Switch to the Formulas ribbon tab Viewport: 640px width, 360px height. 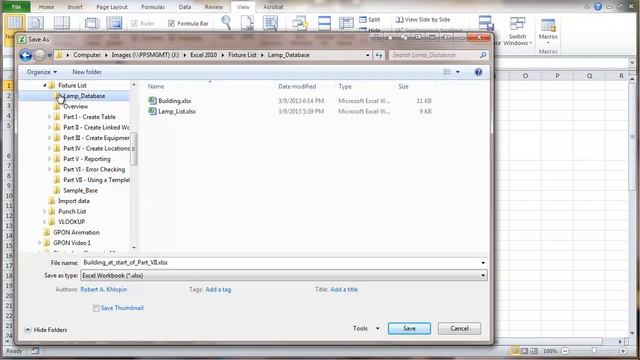153,7
